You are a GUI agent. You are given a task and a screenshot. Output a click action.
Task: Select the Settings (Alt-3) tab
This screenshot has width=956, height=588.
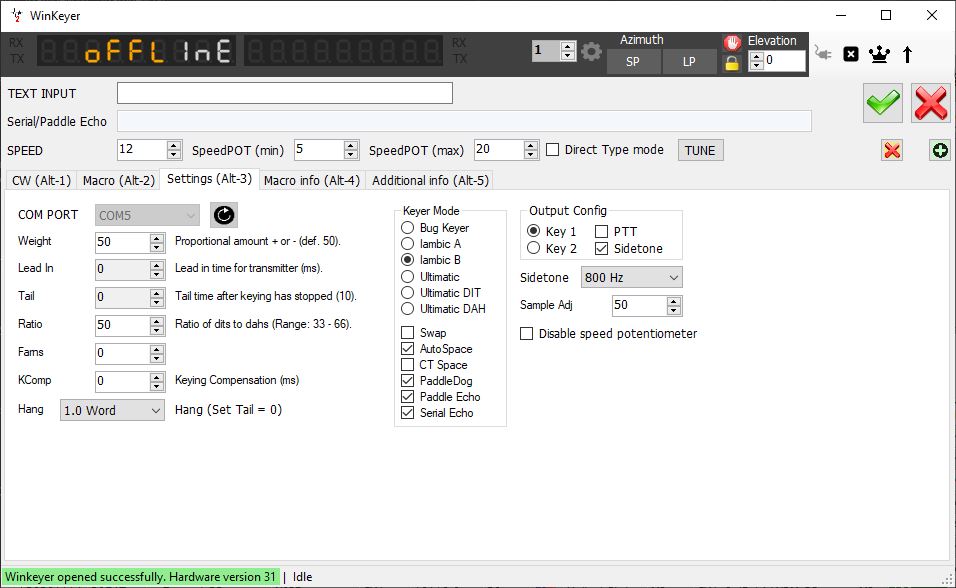coord(209,179)
